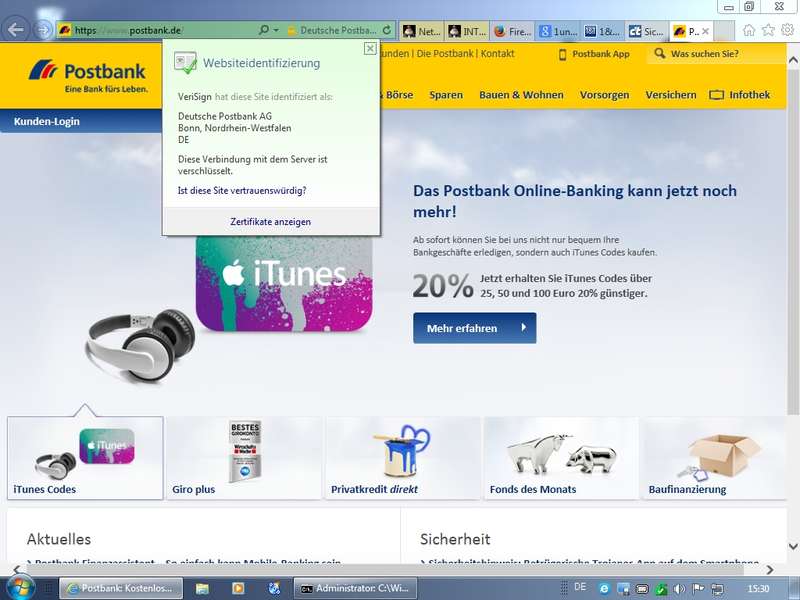Open browser tools gear icon
This screenshot has width=800, height=600.
pos(787,30)
